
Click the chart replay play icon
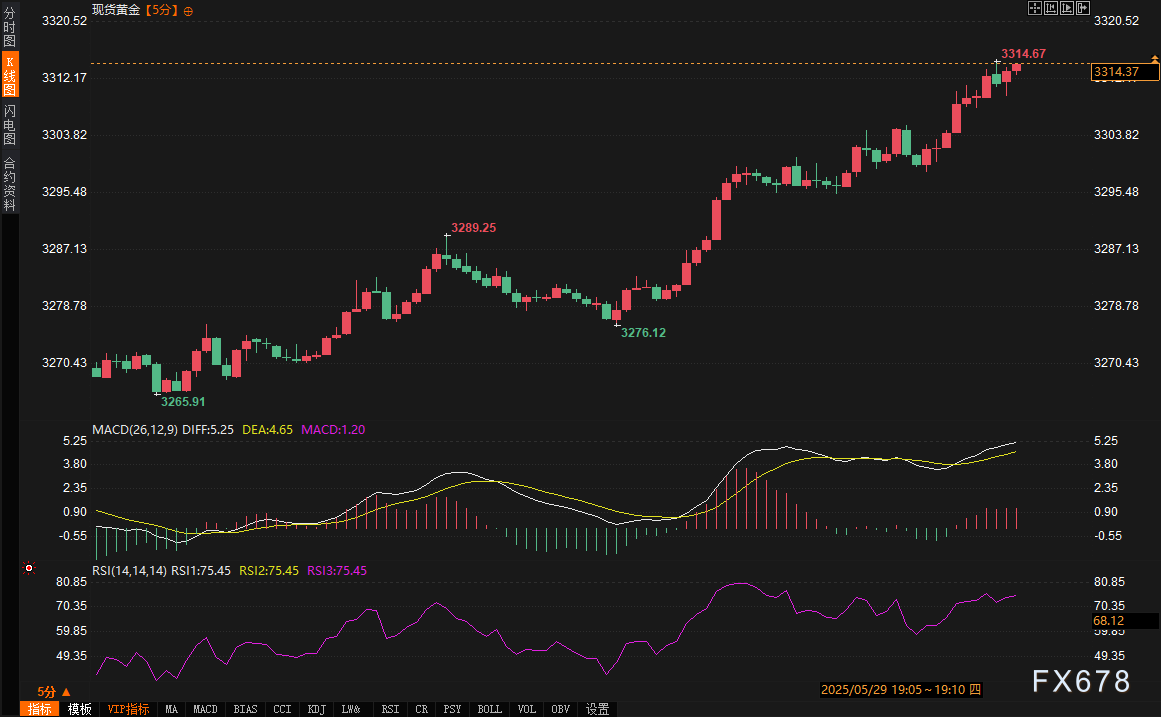click(x=1065, y=8)
